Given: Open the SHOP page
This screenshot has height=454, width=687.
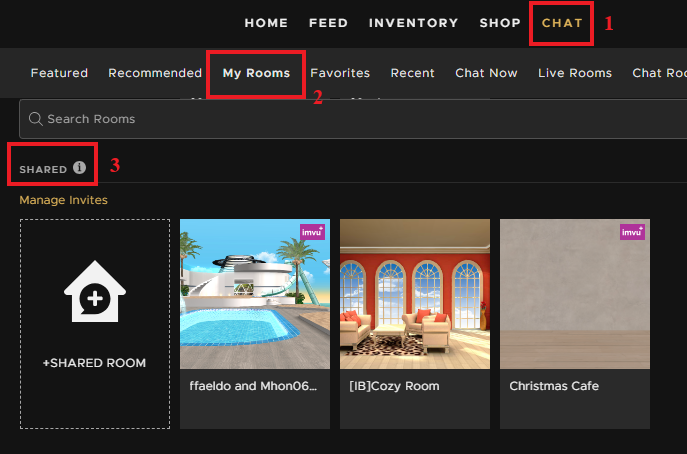Looking at the screenshot, I should pos(500,23).
